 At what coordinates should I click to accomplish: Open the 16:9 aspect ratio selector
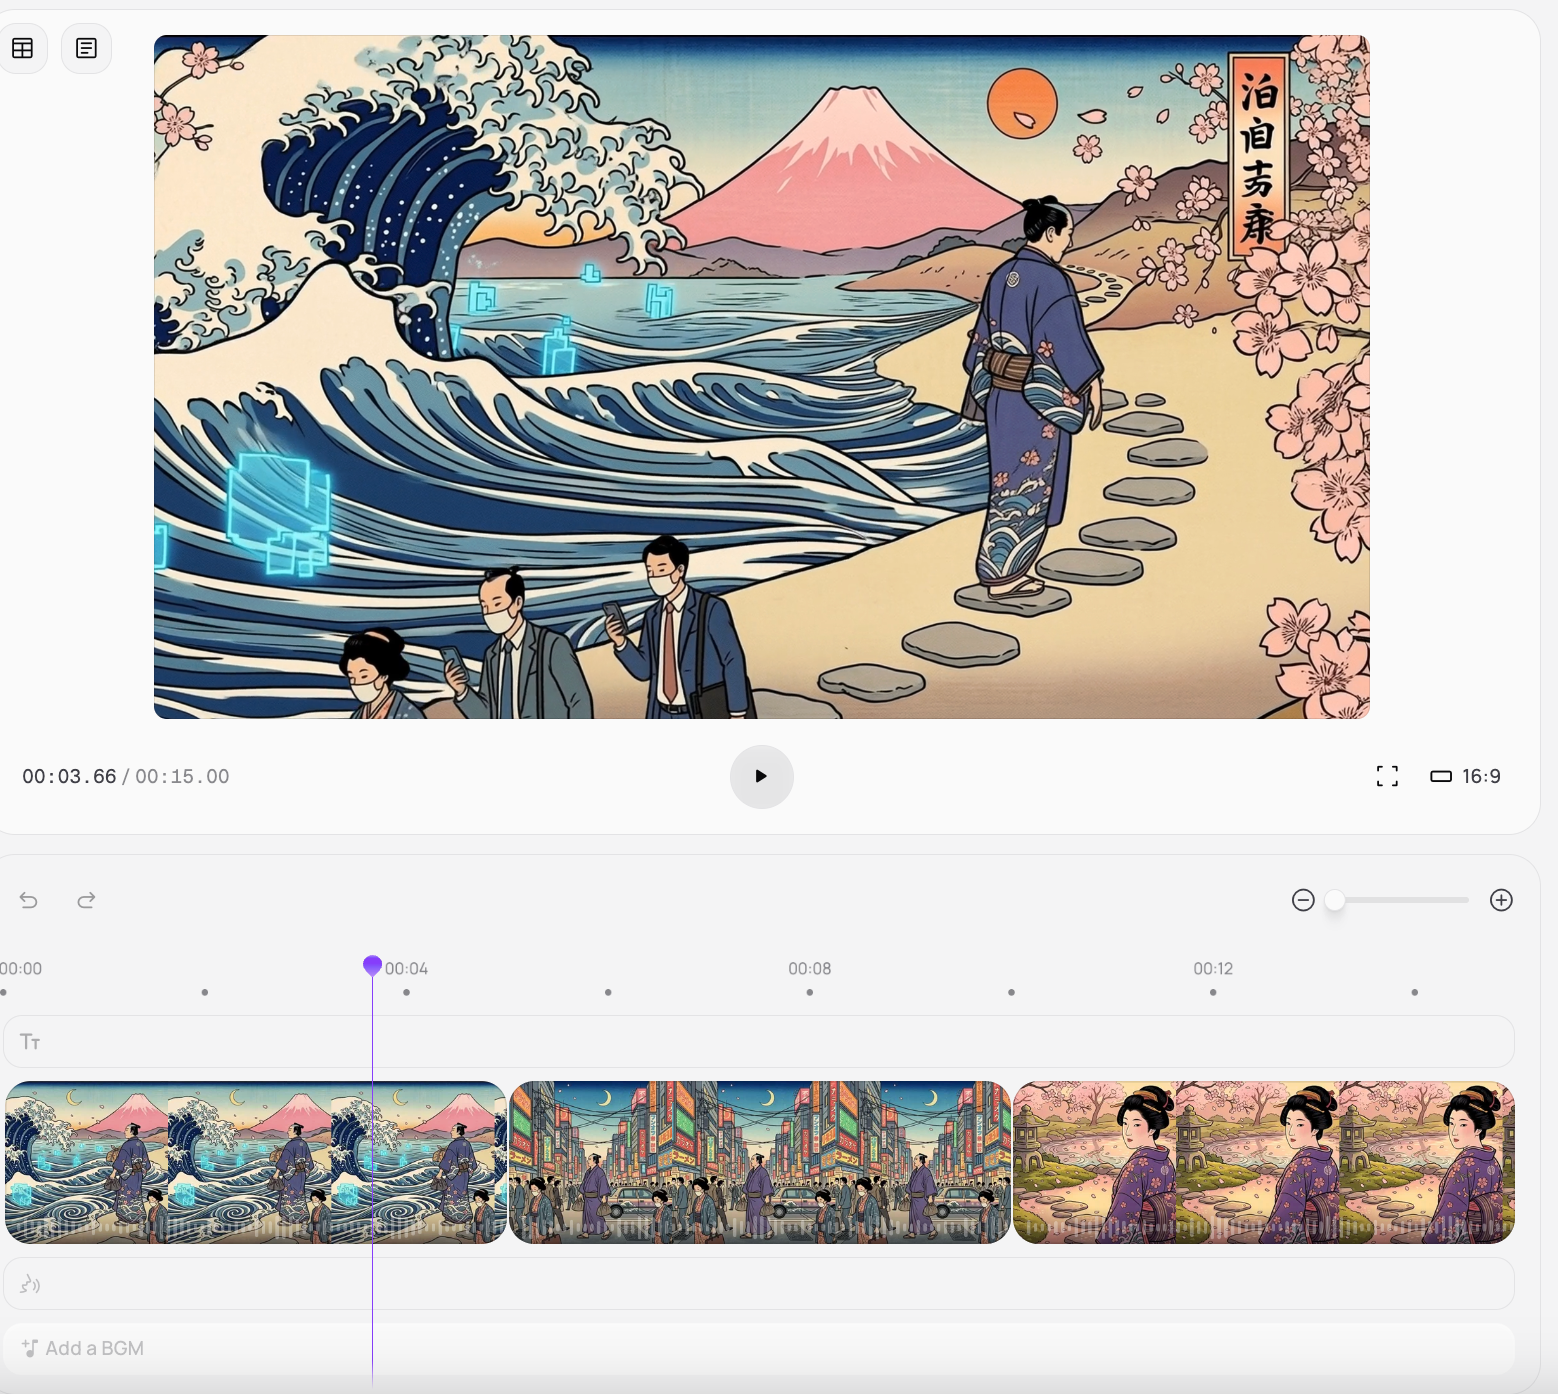(x=1466, y=776)
